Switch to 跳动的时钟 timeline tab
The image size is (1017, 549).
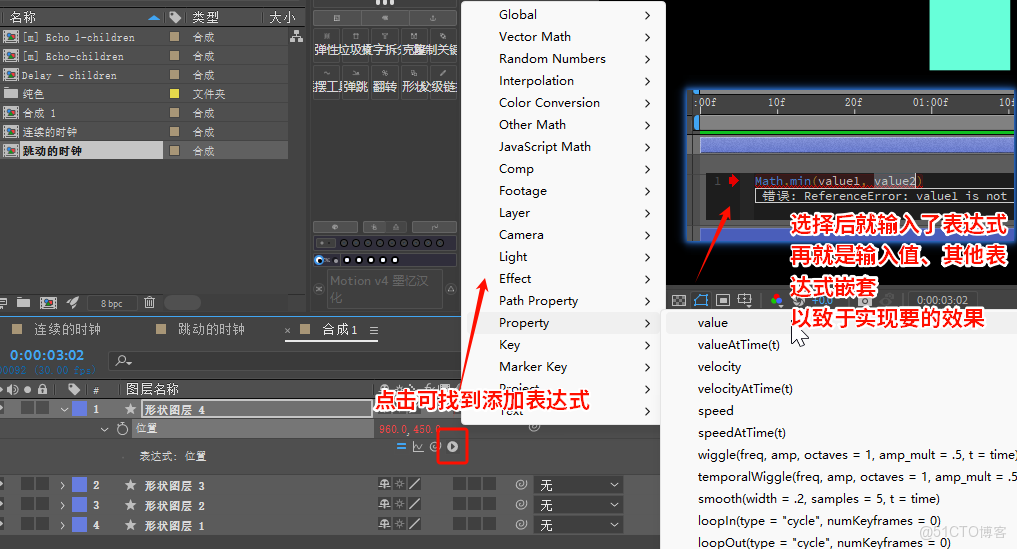click(x=211, y=330)
